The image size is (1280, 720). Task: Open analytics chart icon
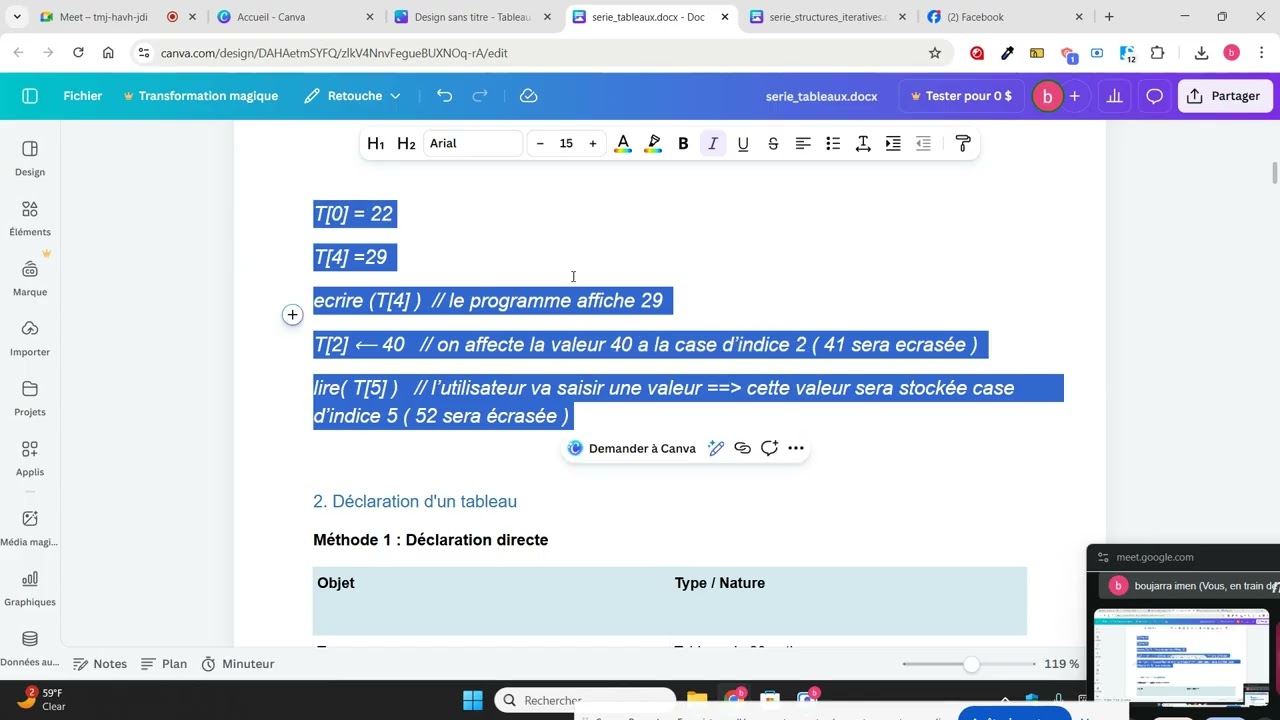coord(1114,96)
